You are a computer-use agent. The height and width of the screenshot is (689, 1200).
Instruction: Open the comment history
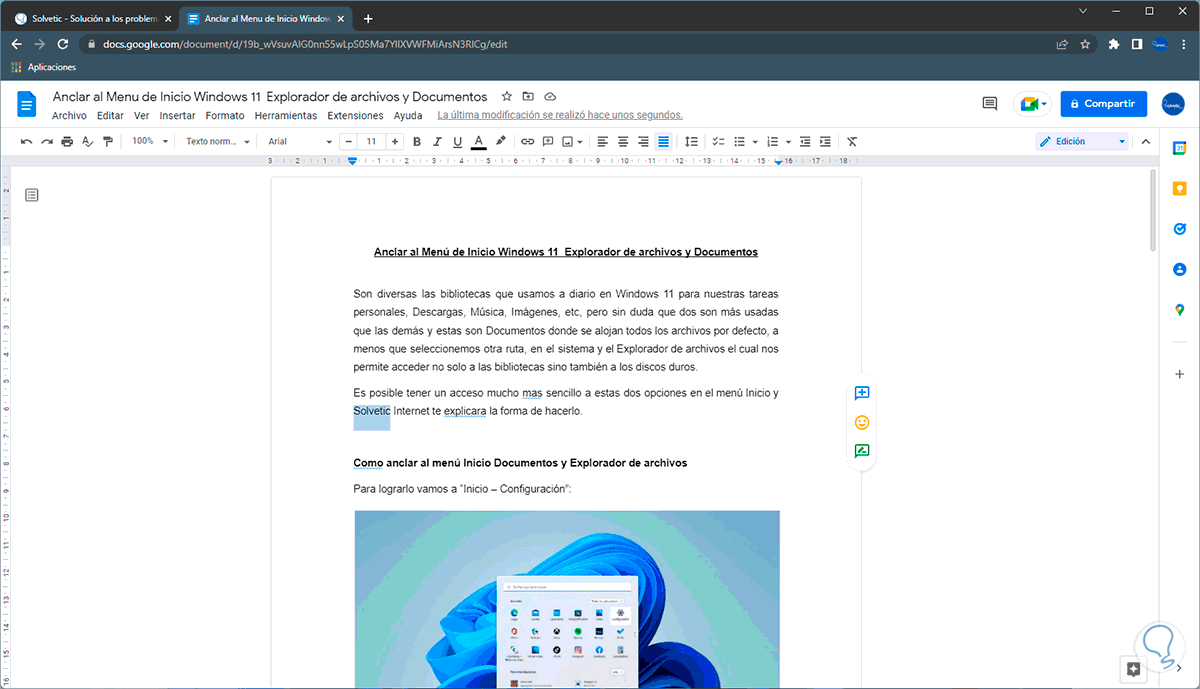(x=990, y=104)
